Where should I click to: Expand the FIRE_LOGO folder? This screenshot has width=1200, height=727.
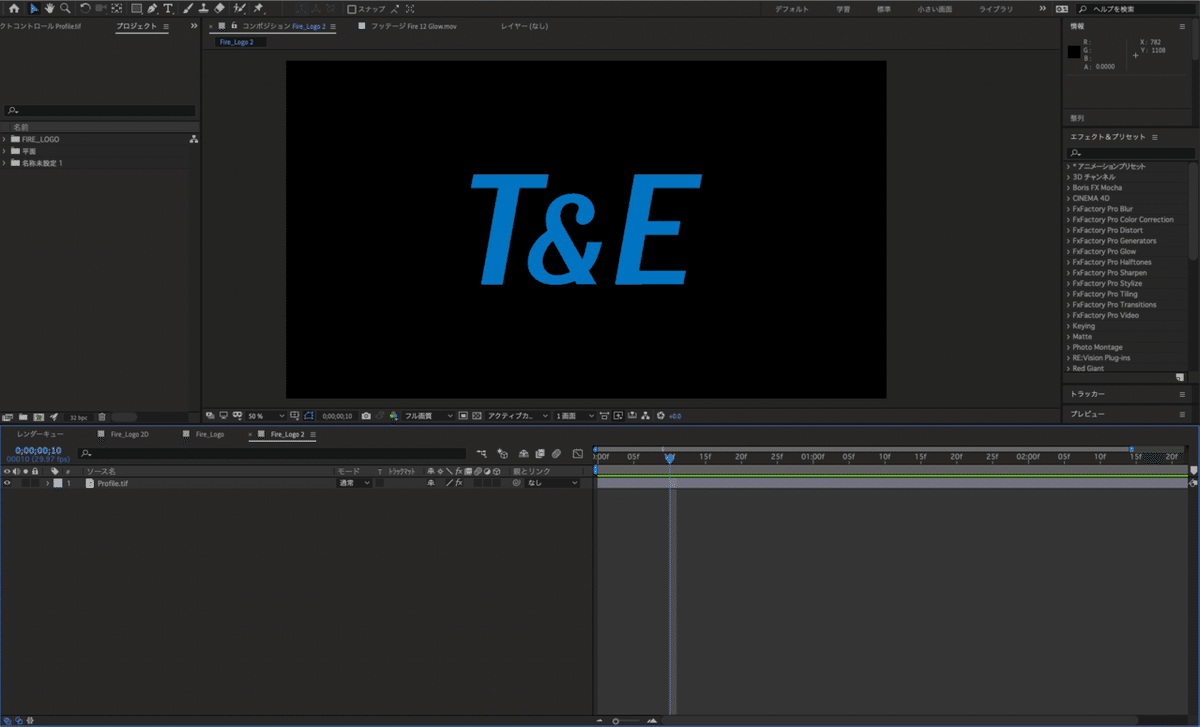pos(4,139)
